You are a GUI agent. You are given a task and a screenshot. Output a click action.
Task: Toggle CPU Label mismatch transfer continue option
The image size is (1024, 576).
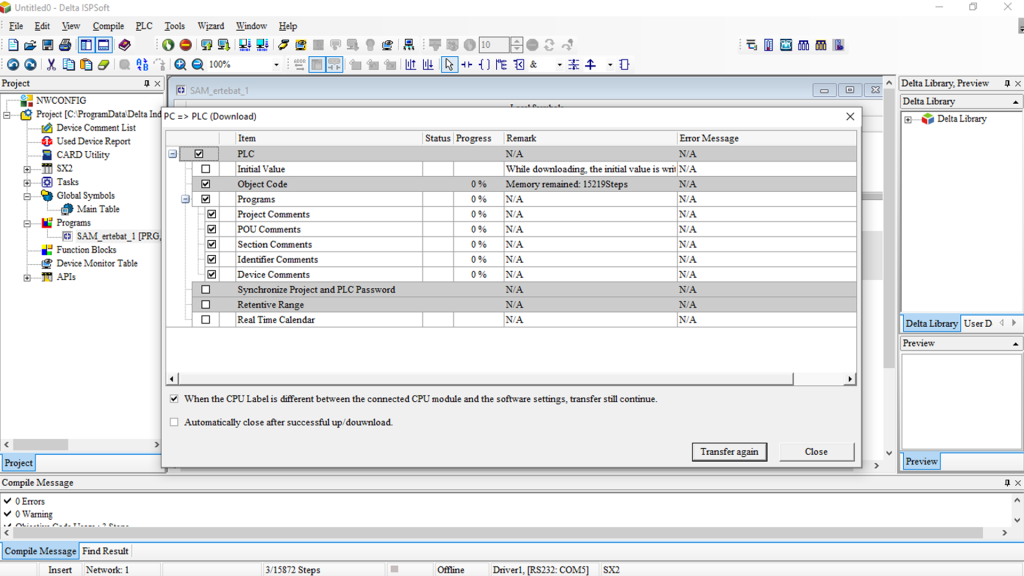coord(174,398)
